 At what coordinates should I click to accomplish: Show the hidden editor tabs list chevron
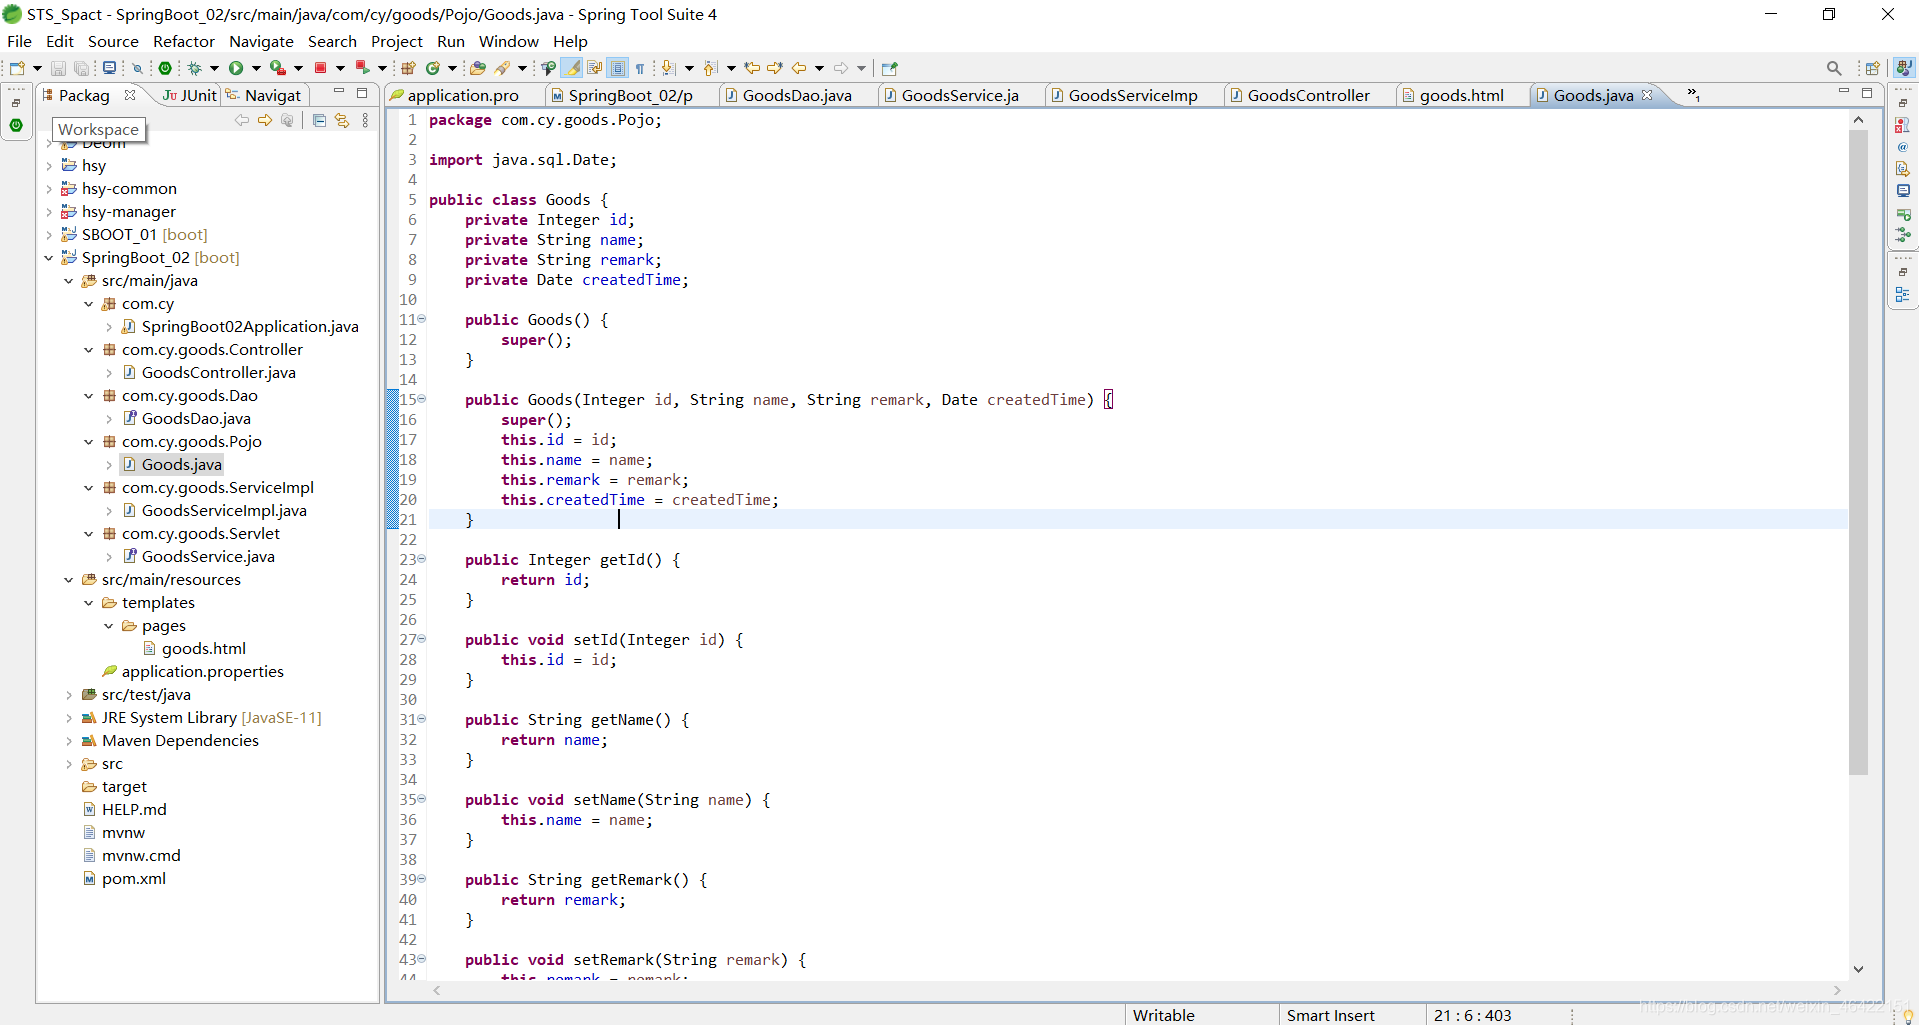[x=1693, y=95]
